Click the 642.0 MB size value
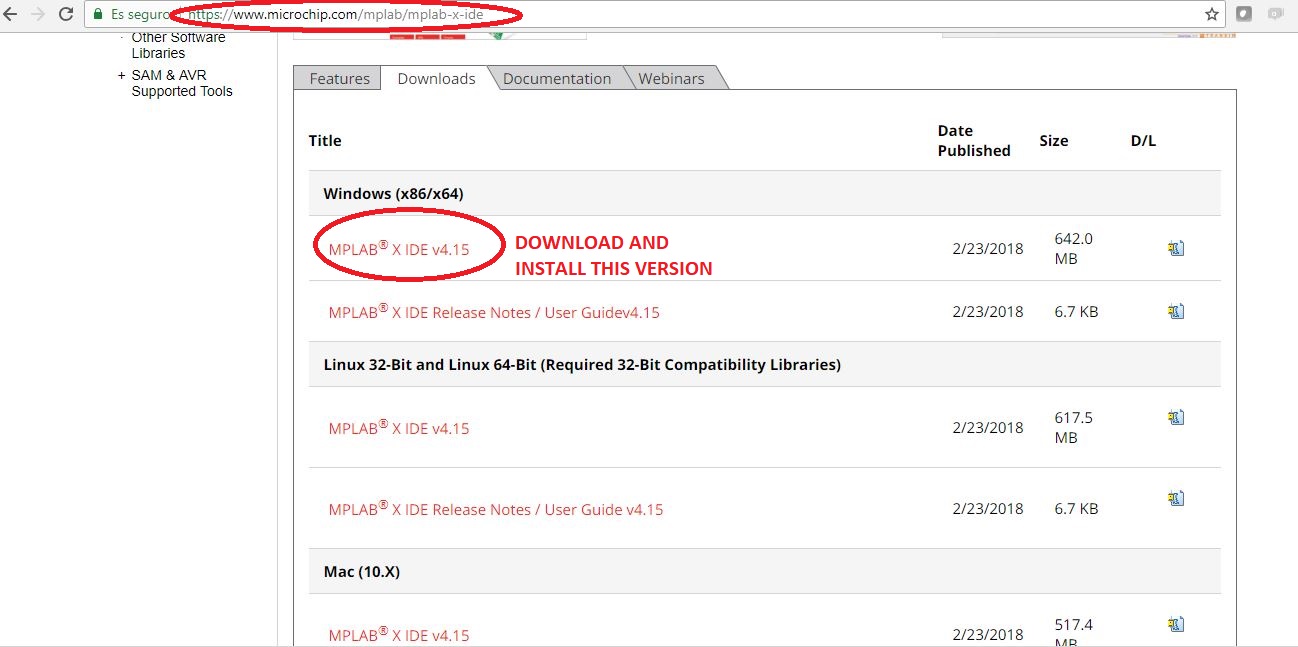Image resolution: width=1298 pixels, height=647 pixels. pyautogui.click(x=1073, y=248)
